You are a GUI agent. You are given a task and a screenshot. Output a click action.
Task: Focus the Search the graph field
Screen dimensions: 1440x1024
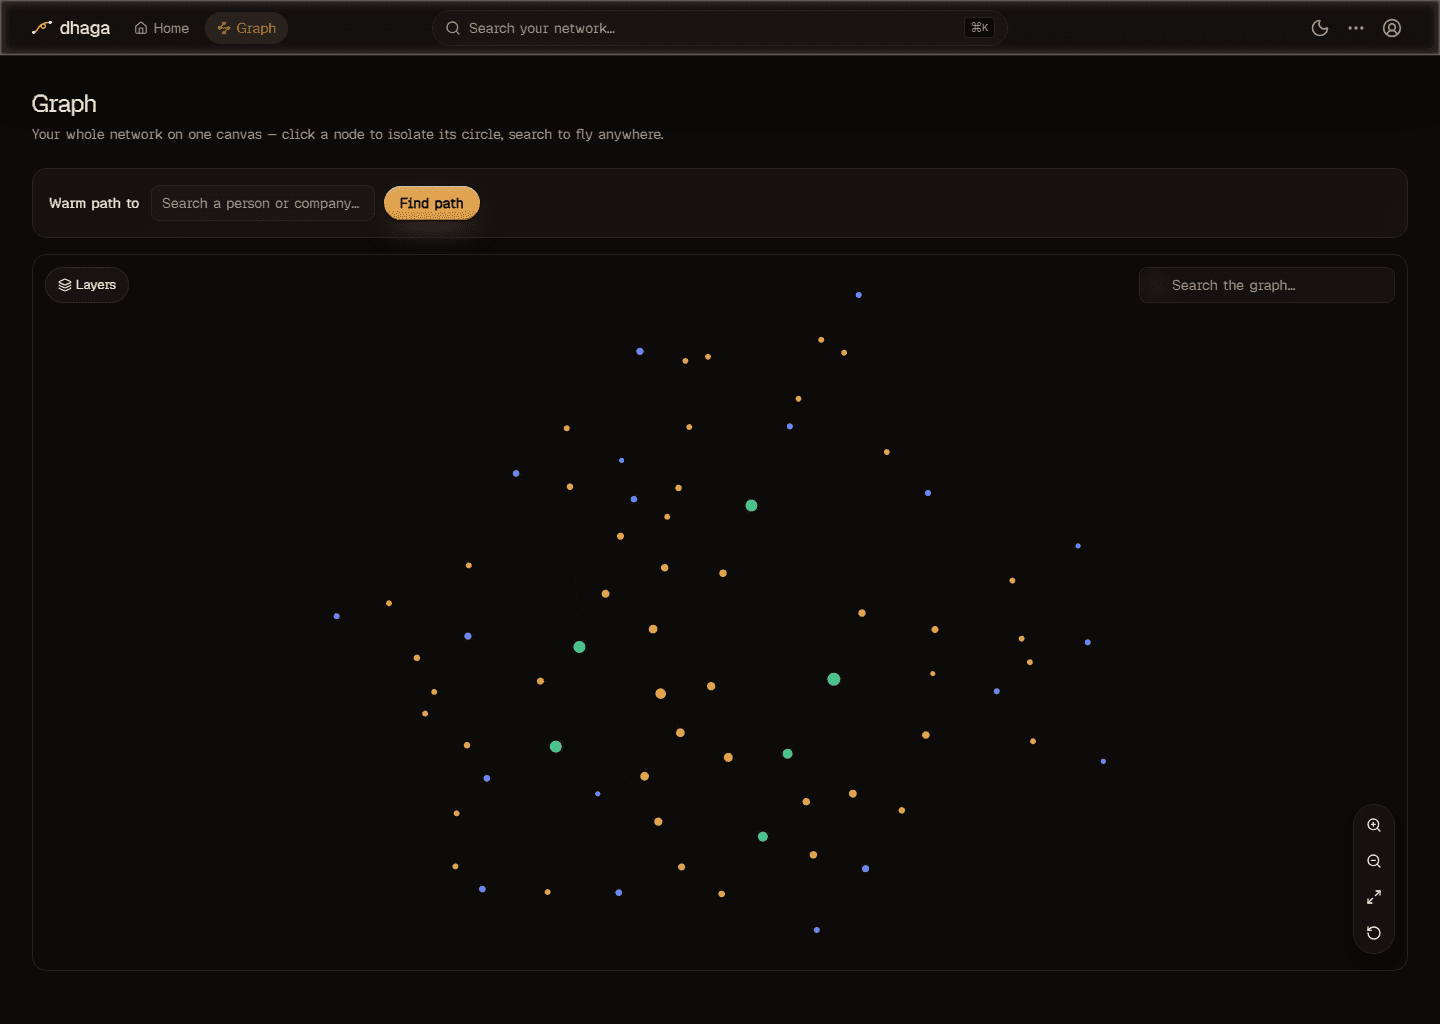[1266, 285]
